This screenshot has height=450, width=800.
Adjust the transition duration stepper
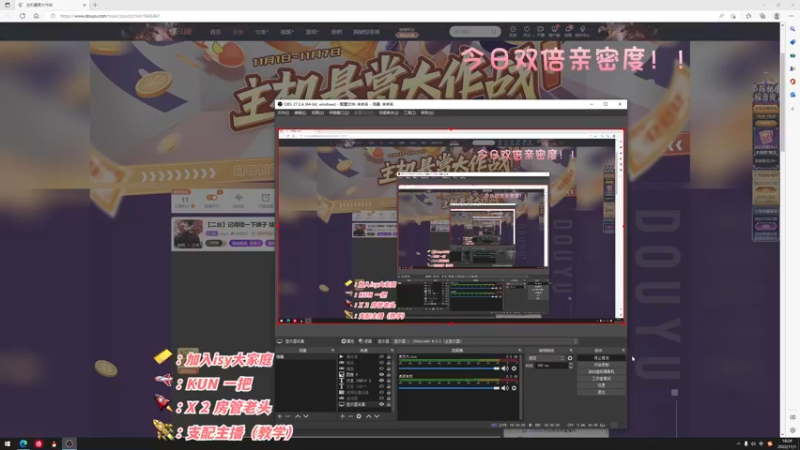[570, 365]
